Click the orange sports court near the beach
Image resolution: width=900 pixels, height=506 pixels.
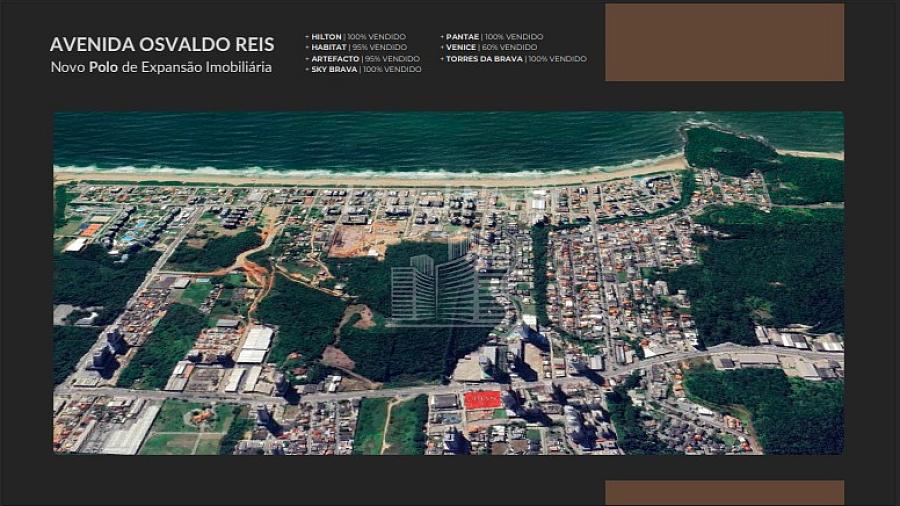[x=90, y=229]
